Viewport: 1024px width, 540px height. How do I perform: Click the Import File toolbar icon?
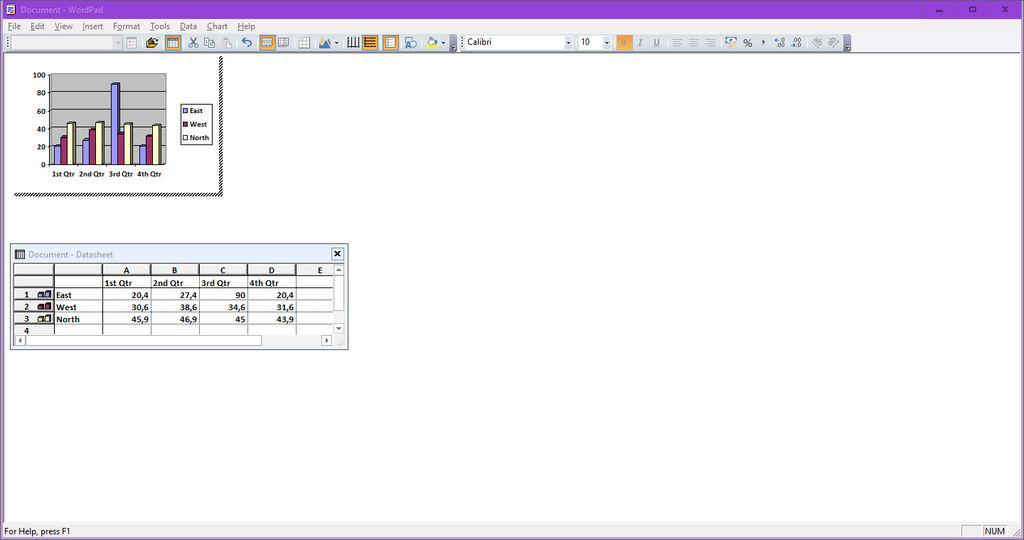(152, 42)
